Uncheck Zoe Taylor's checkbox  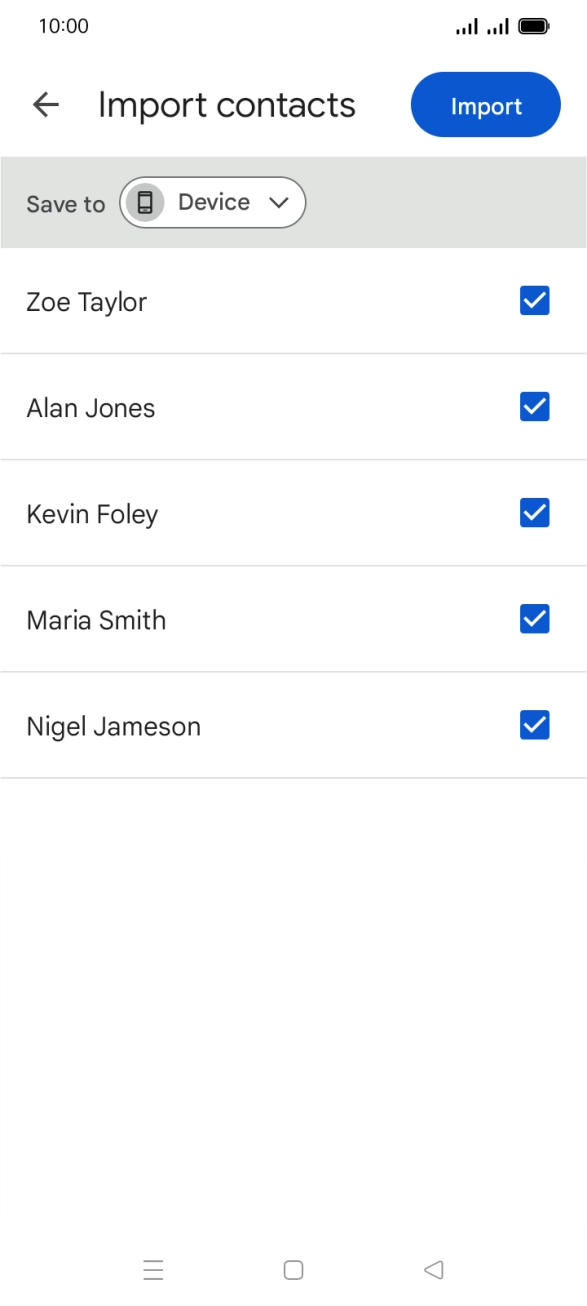pyautogui.click(x=536, y=300)
